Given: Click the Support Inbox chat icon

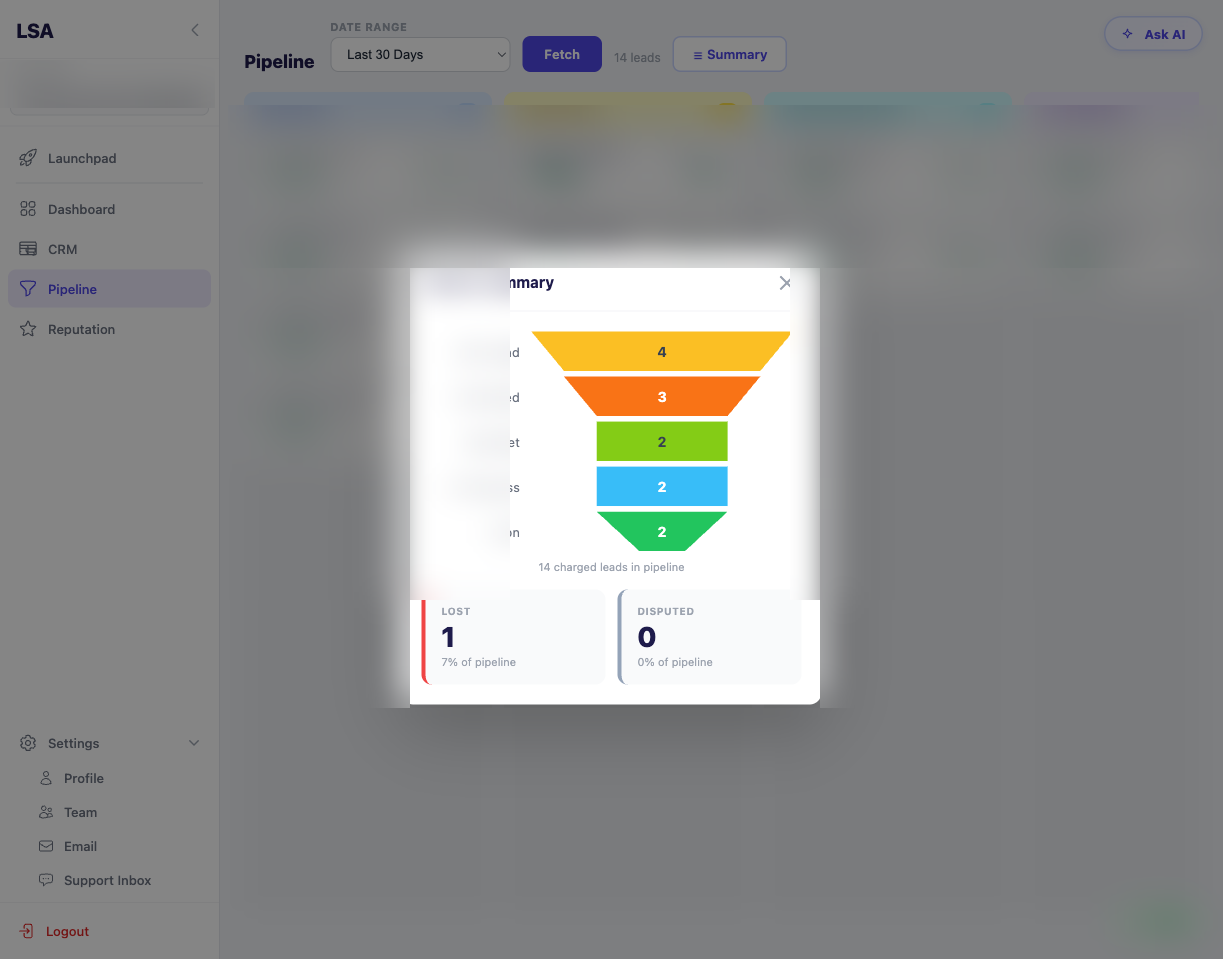Looking at the screenshot, I should click(x=46, y=880).
